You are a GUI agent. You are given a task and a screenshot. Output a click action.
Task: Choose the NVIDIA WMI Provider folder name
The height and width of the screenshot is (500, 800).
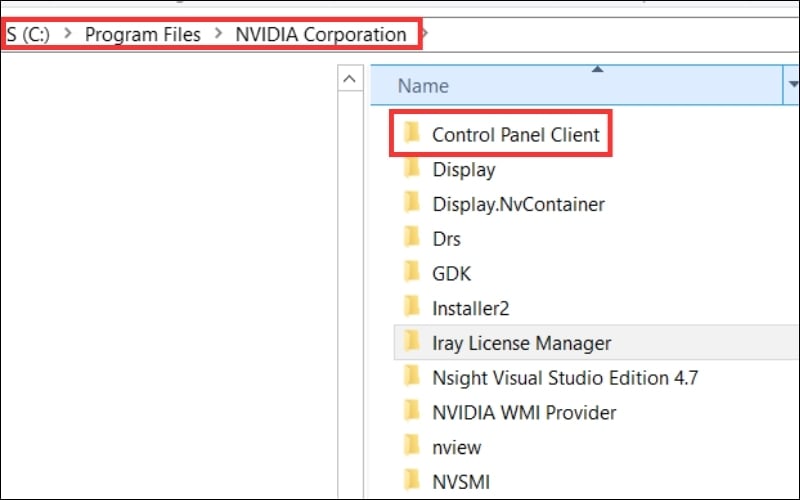[x=524, y=411]
